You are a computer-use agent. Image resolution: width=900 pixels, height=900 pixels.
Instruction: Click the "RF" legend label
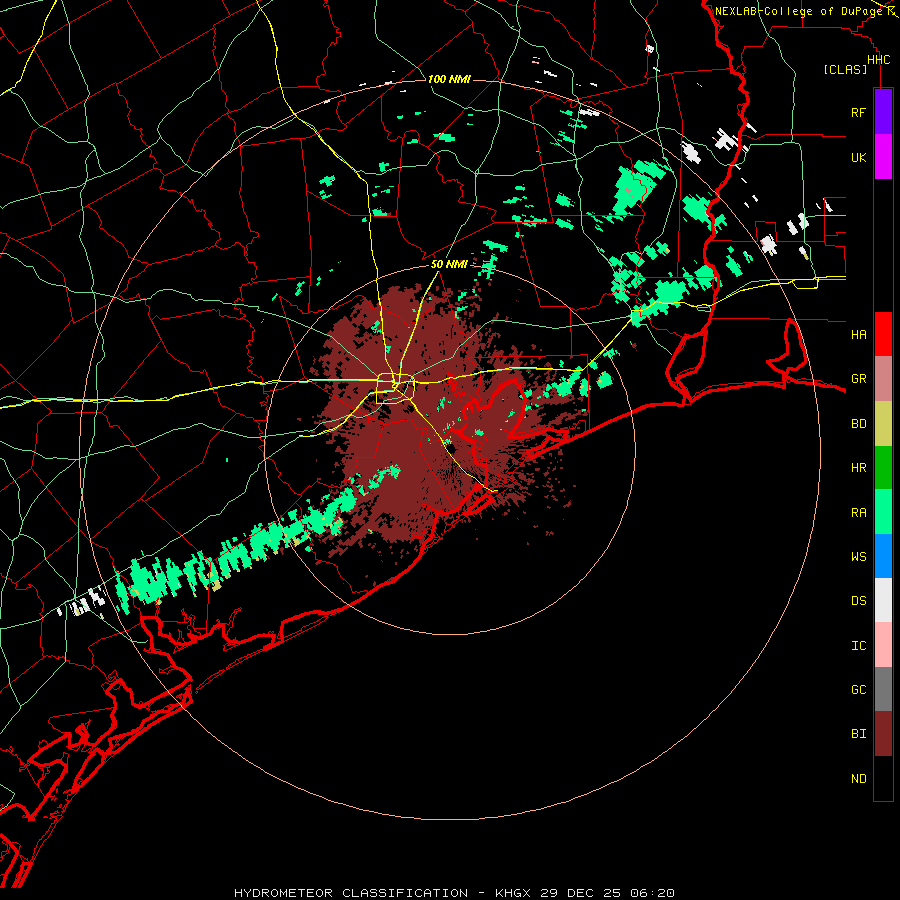click(859, 112)
